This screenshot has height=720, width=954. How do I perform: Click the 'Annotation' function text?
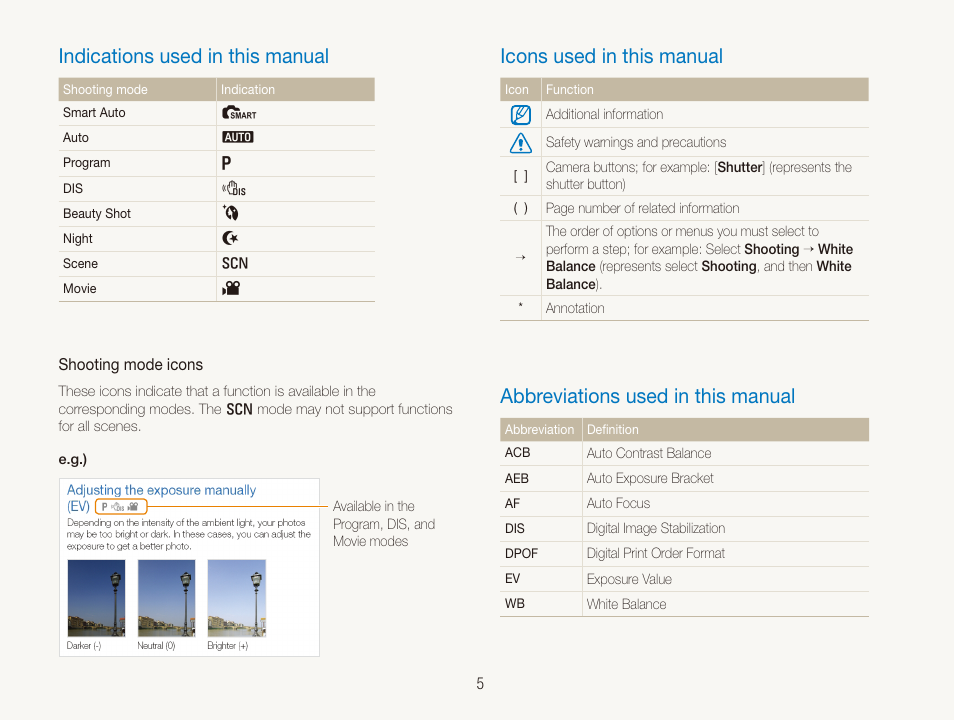pos(575,309)
